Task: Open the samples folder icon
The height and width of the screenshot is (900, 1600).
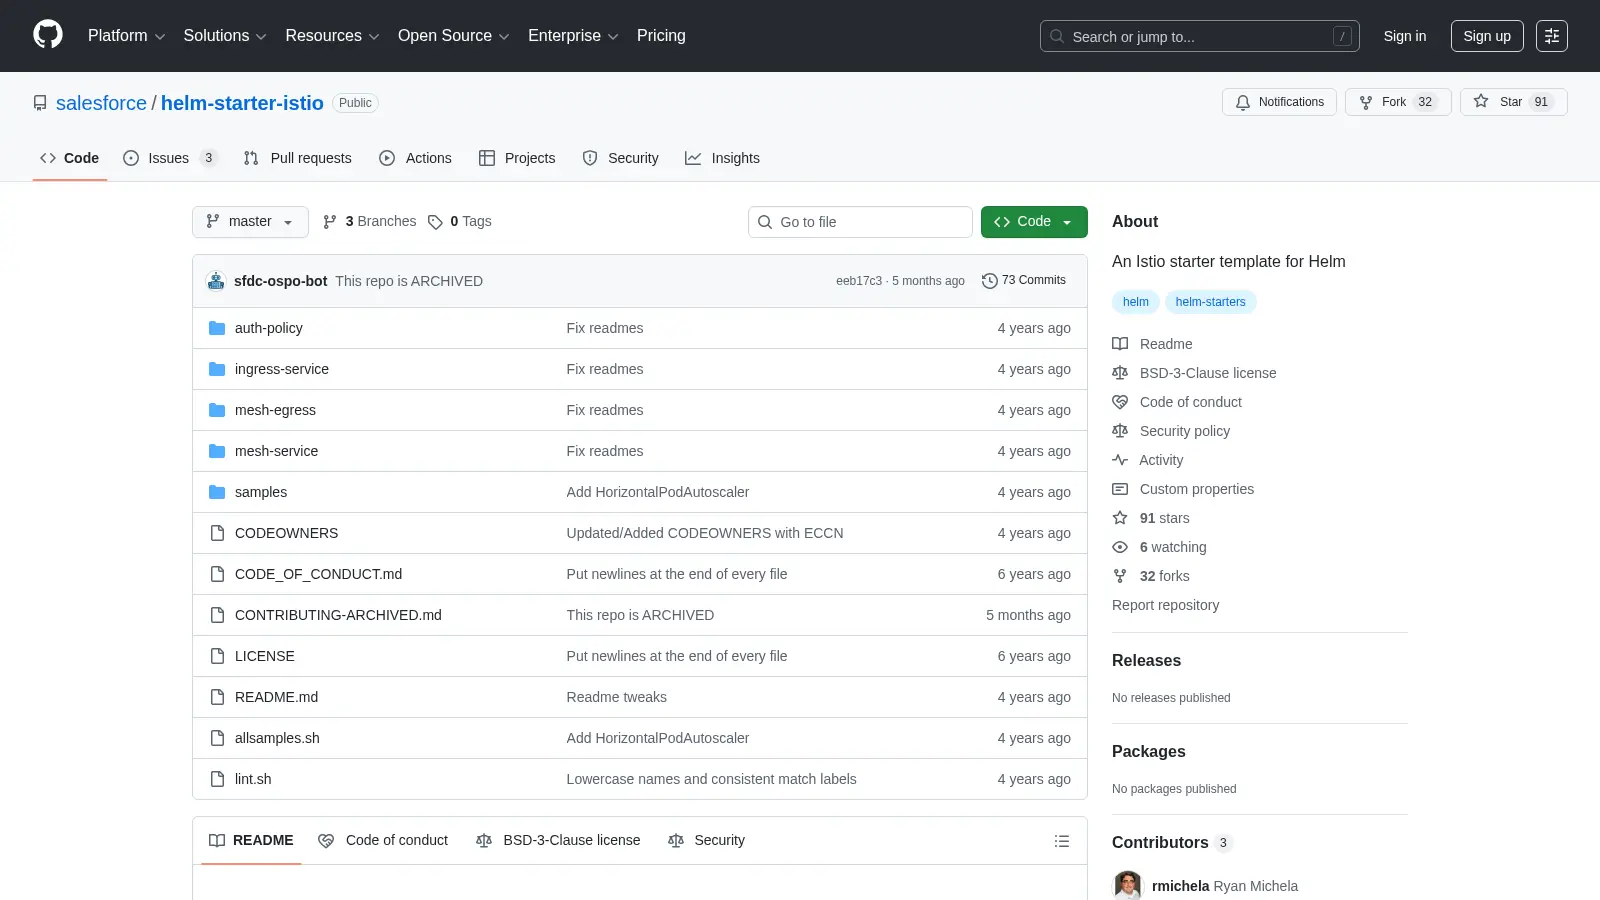Action: [217, 492]
